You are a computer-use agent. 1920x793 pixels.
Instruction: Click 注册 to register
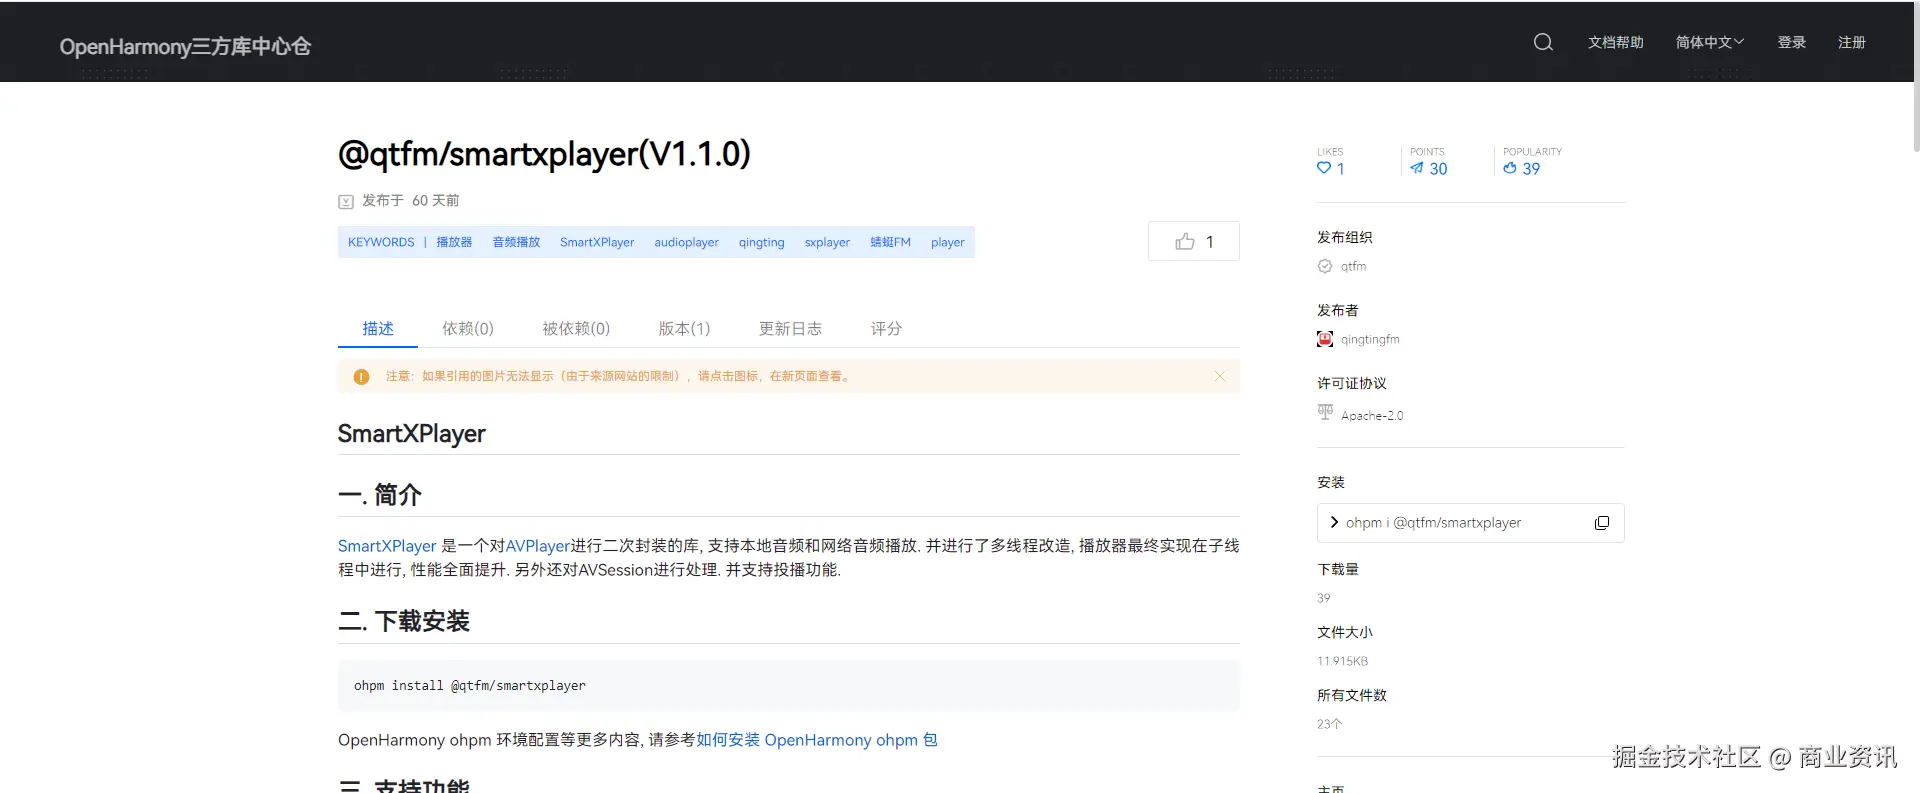[x=1852, y=42]
